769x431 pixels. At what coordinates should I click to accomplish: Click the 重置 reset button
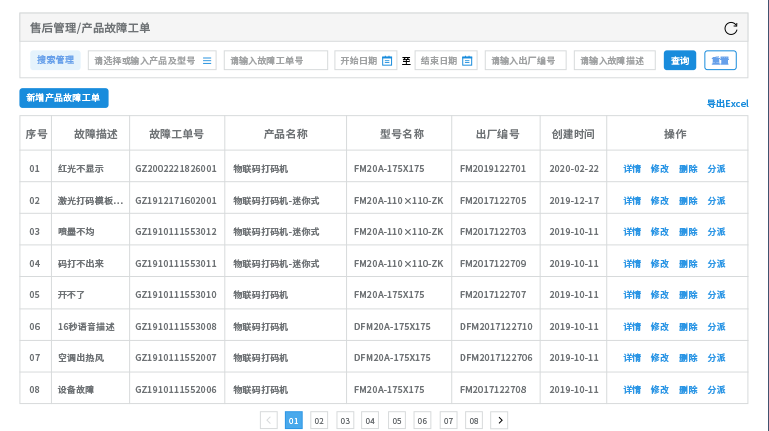(x=720, y=61)
